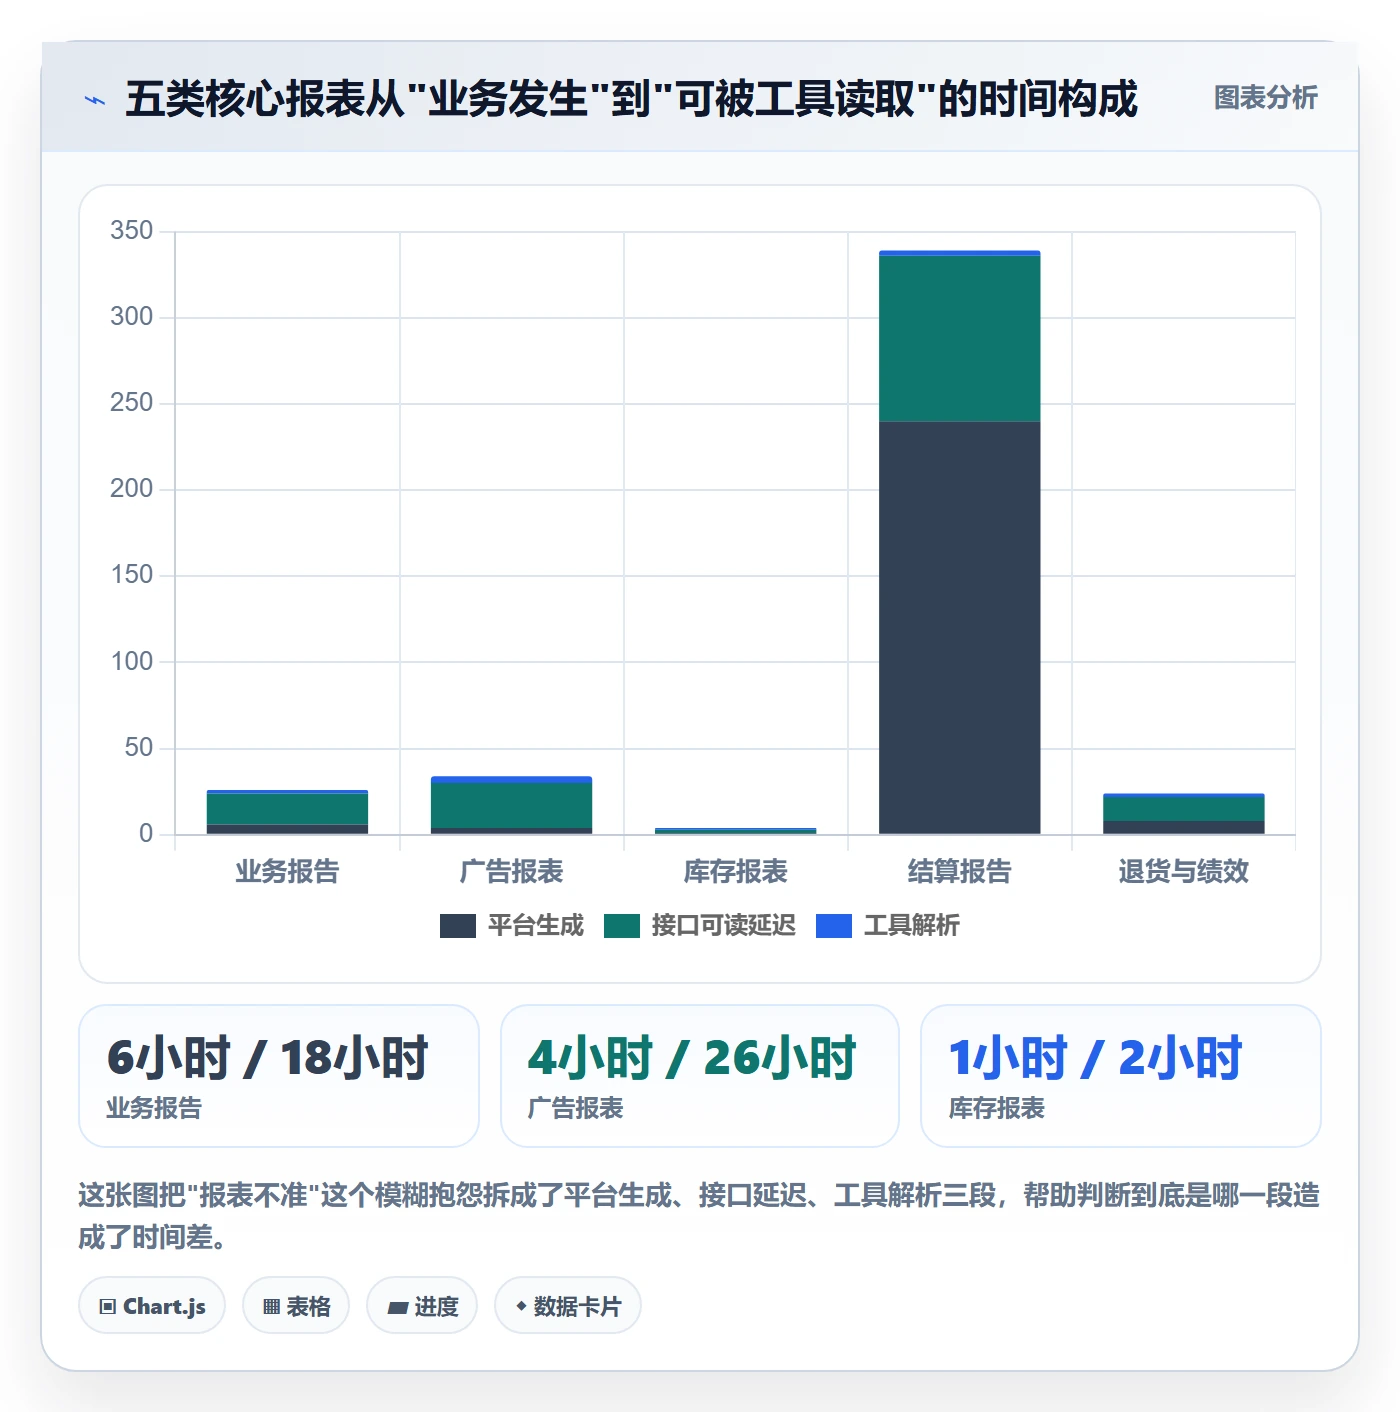Click the icon inside the Chart.js chip
1400x1412 pixels.
[x=108, y=1307]
